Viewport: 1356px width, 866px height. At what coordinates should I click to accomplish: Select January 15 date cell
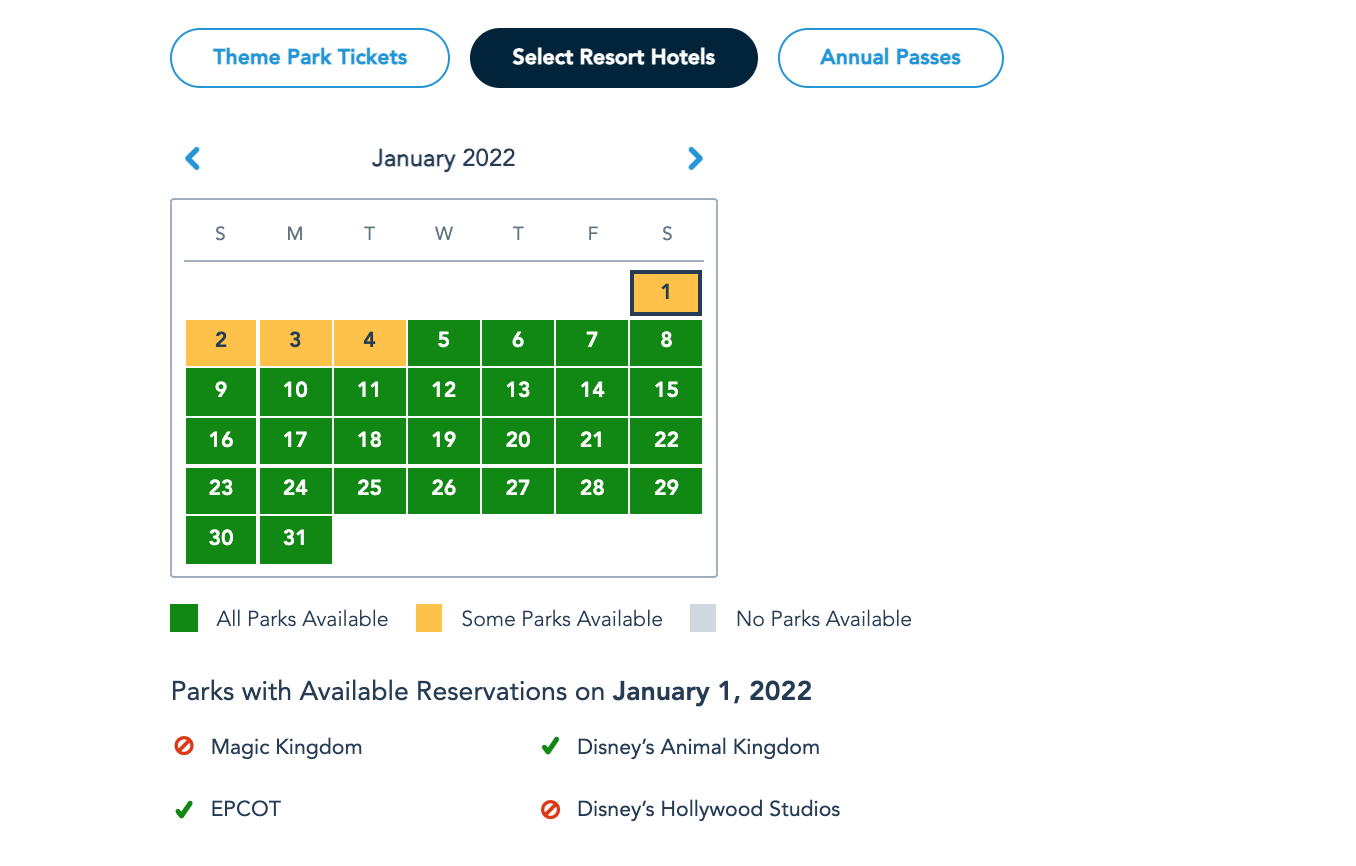pos(666,391)
